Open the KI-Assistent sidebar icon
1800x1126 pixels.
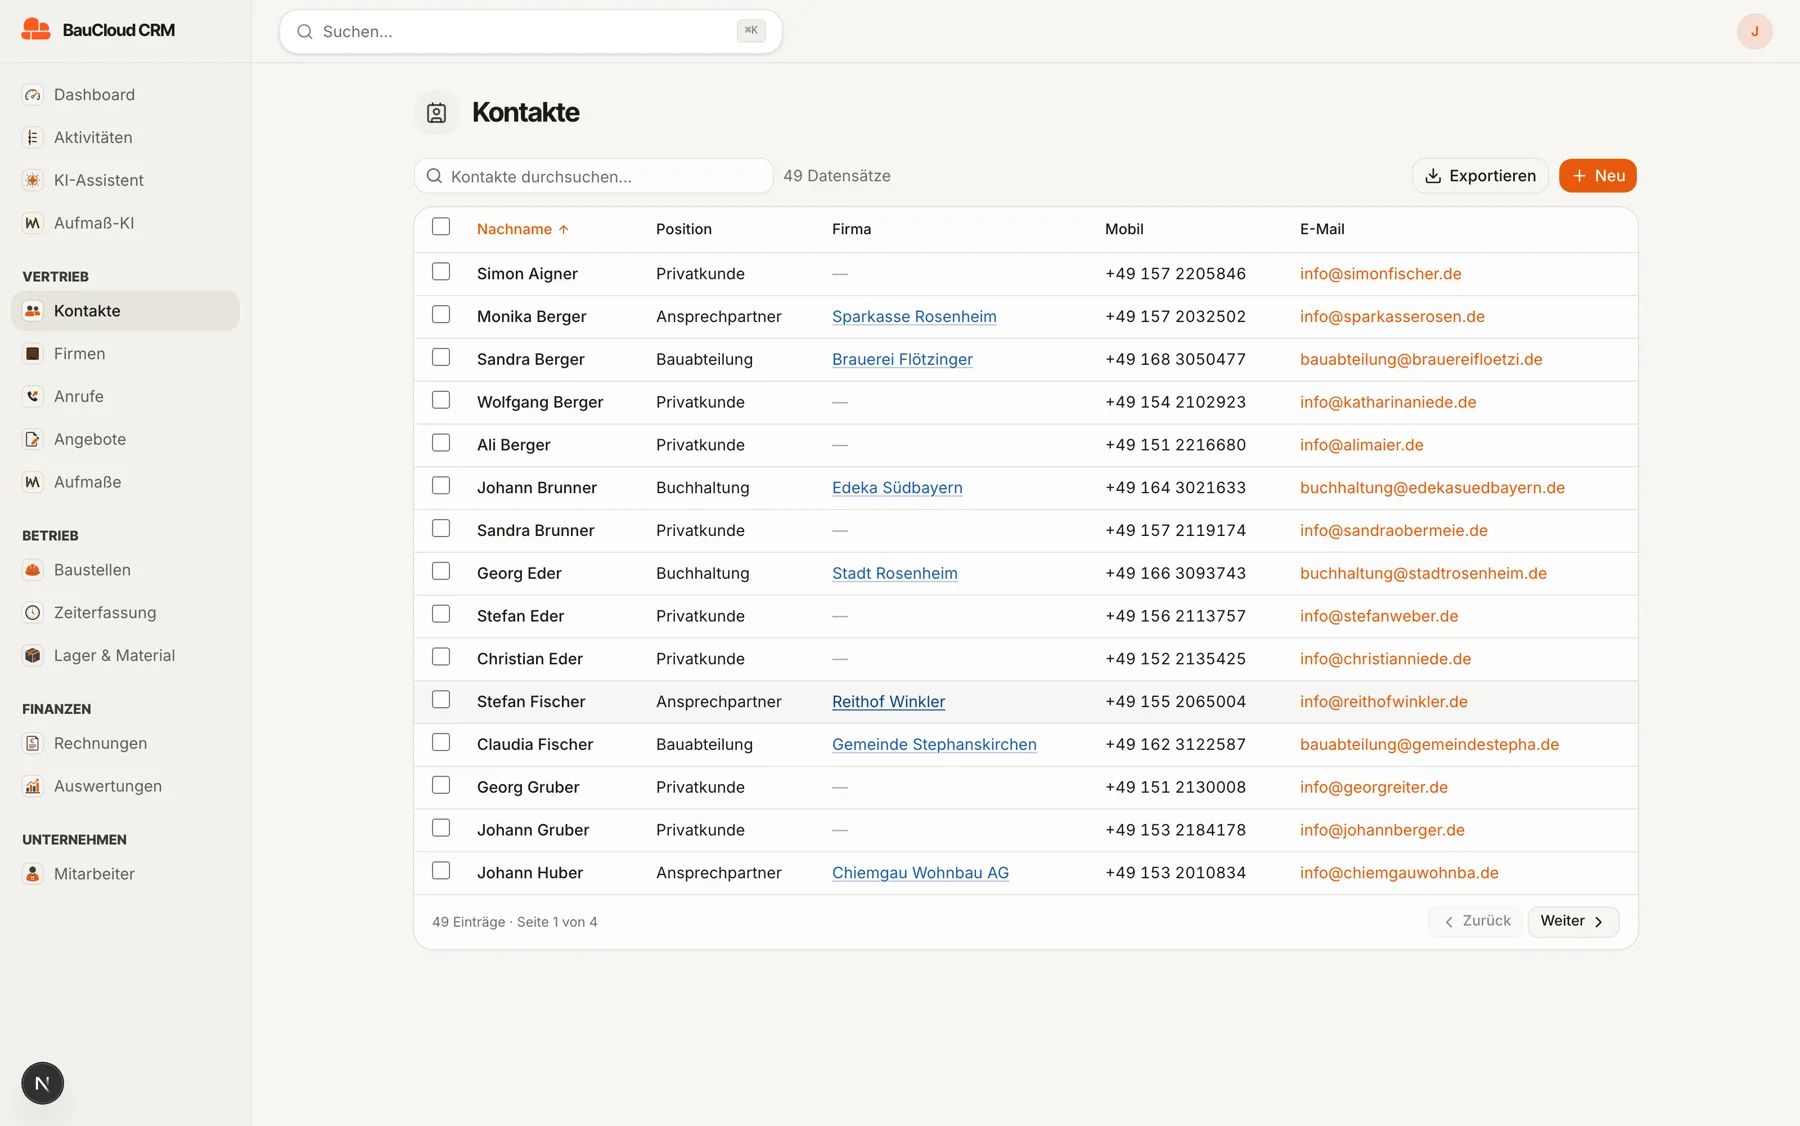33,181
